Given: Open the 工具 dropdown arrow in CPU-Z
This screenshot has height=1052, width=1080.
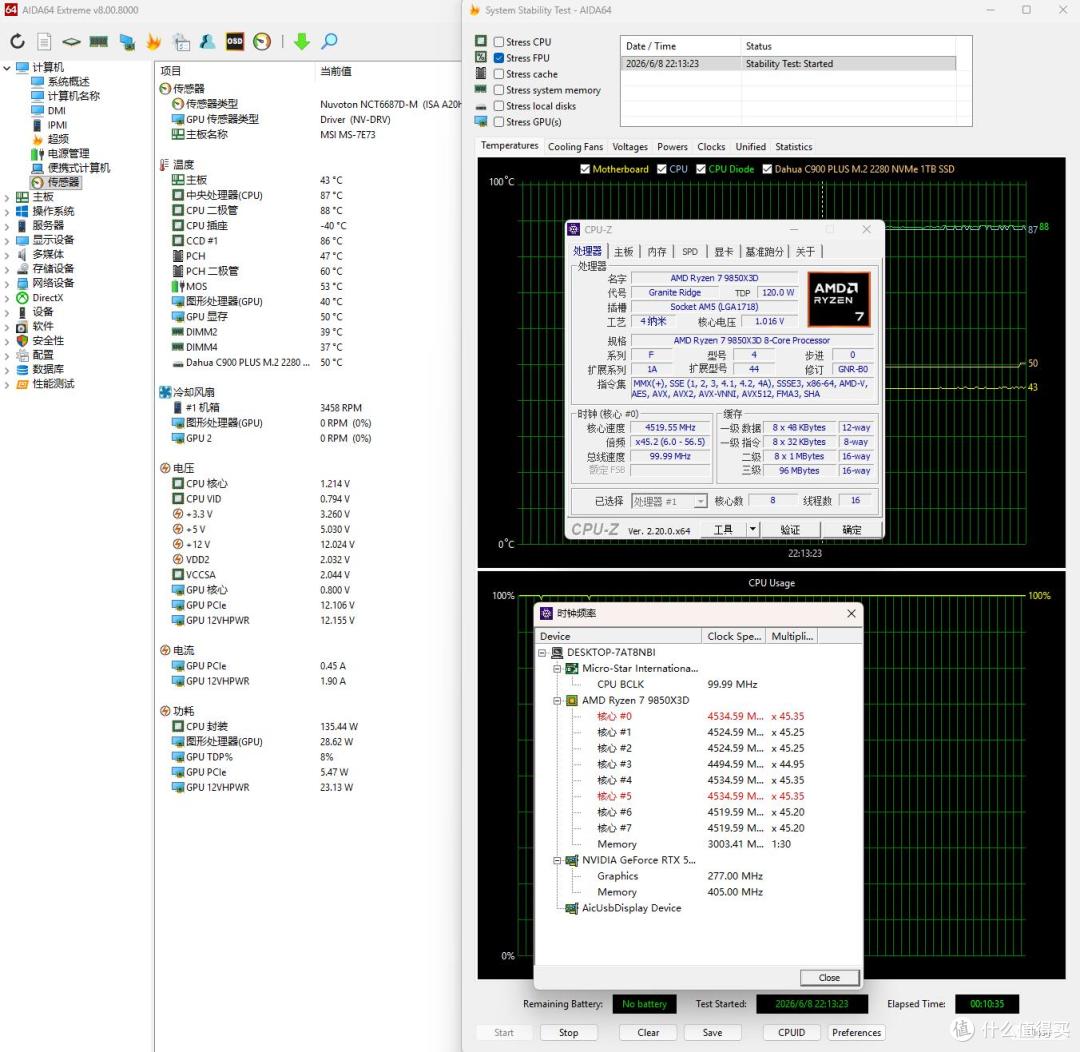Looking at the screenshot, I should 753,529.
